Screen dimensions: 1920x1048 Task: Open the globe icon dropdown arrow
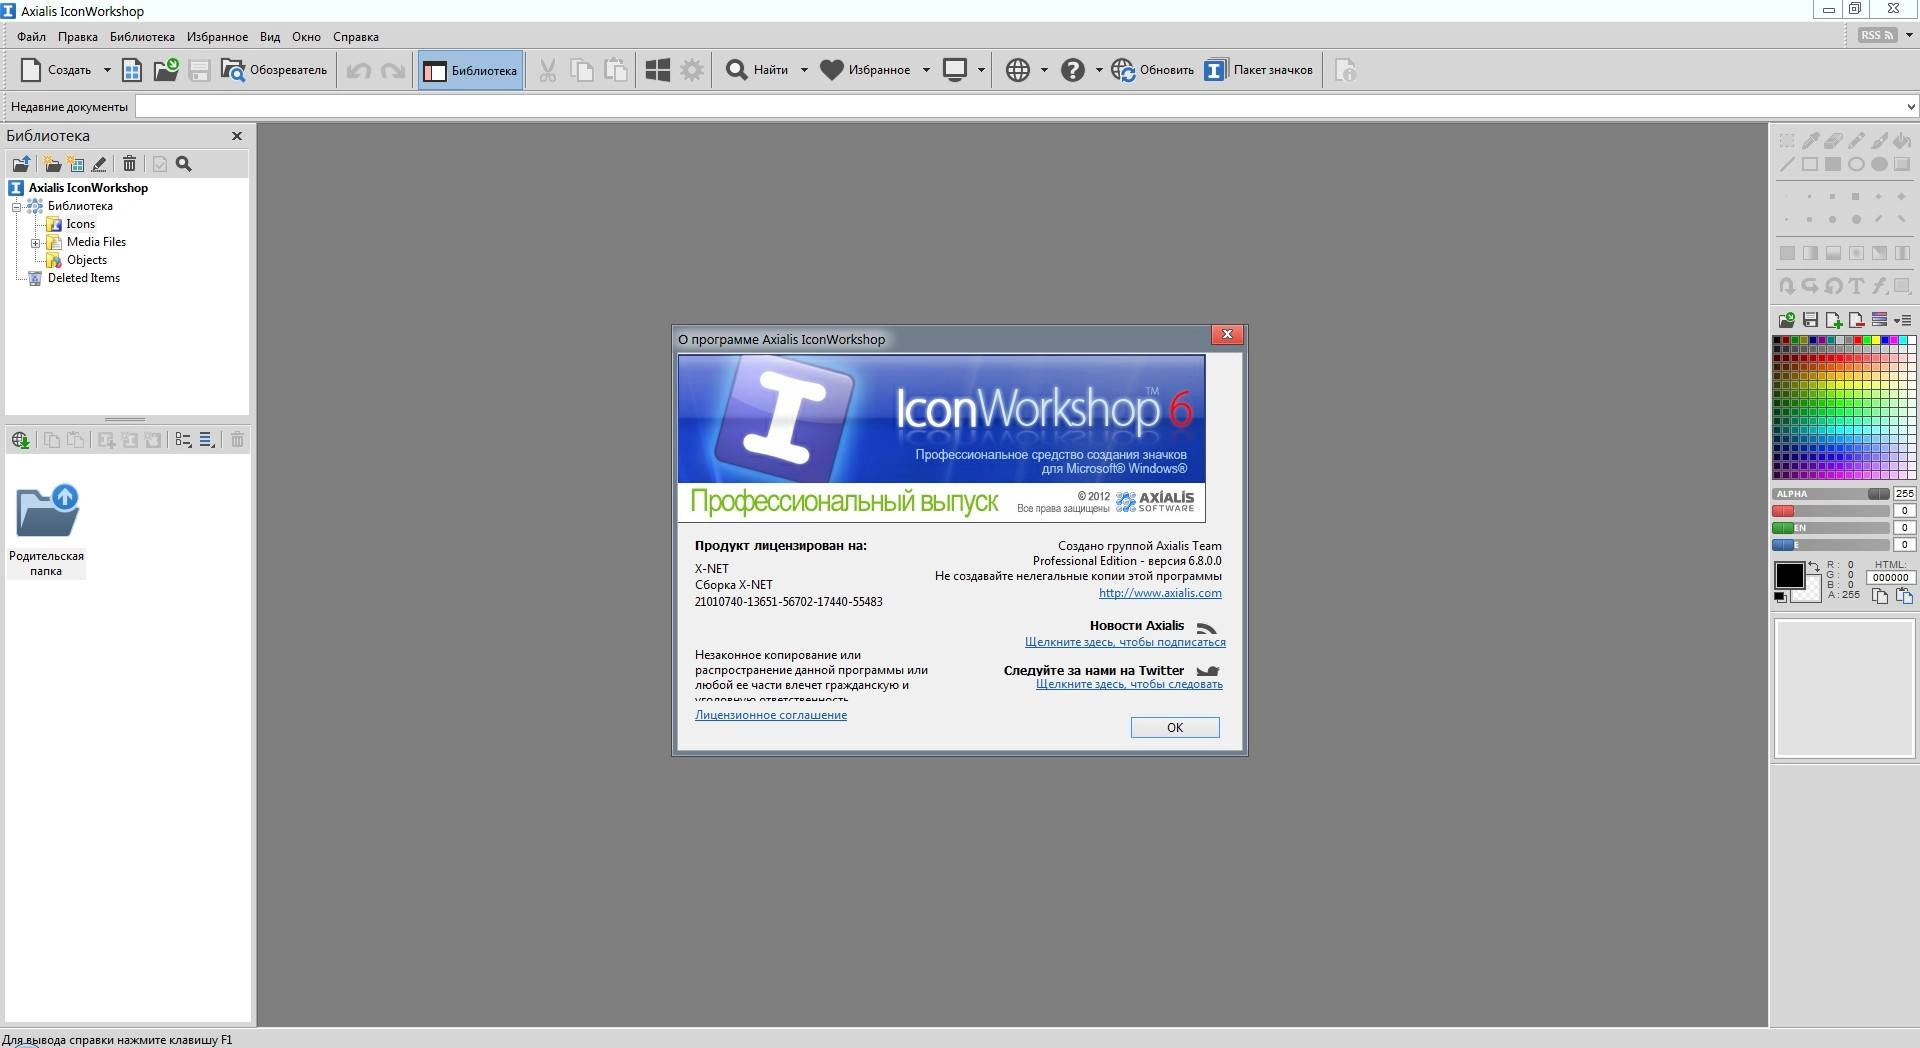tap(1044, 70)
